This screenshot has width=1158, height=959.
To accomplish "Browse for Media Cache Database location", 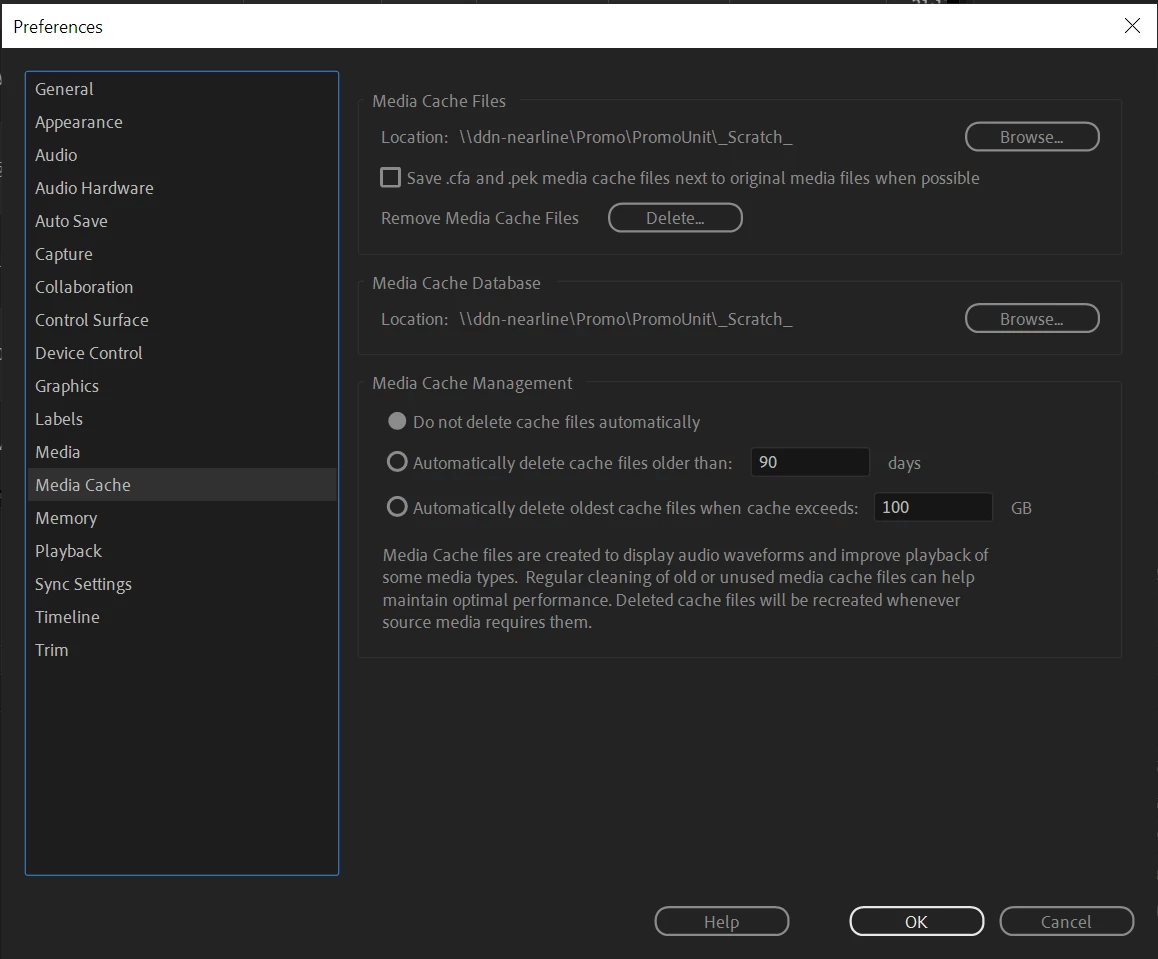I will (x=1032, y=319).
